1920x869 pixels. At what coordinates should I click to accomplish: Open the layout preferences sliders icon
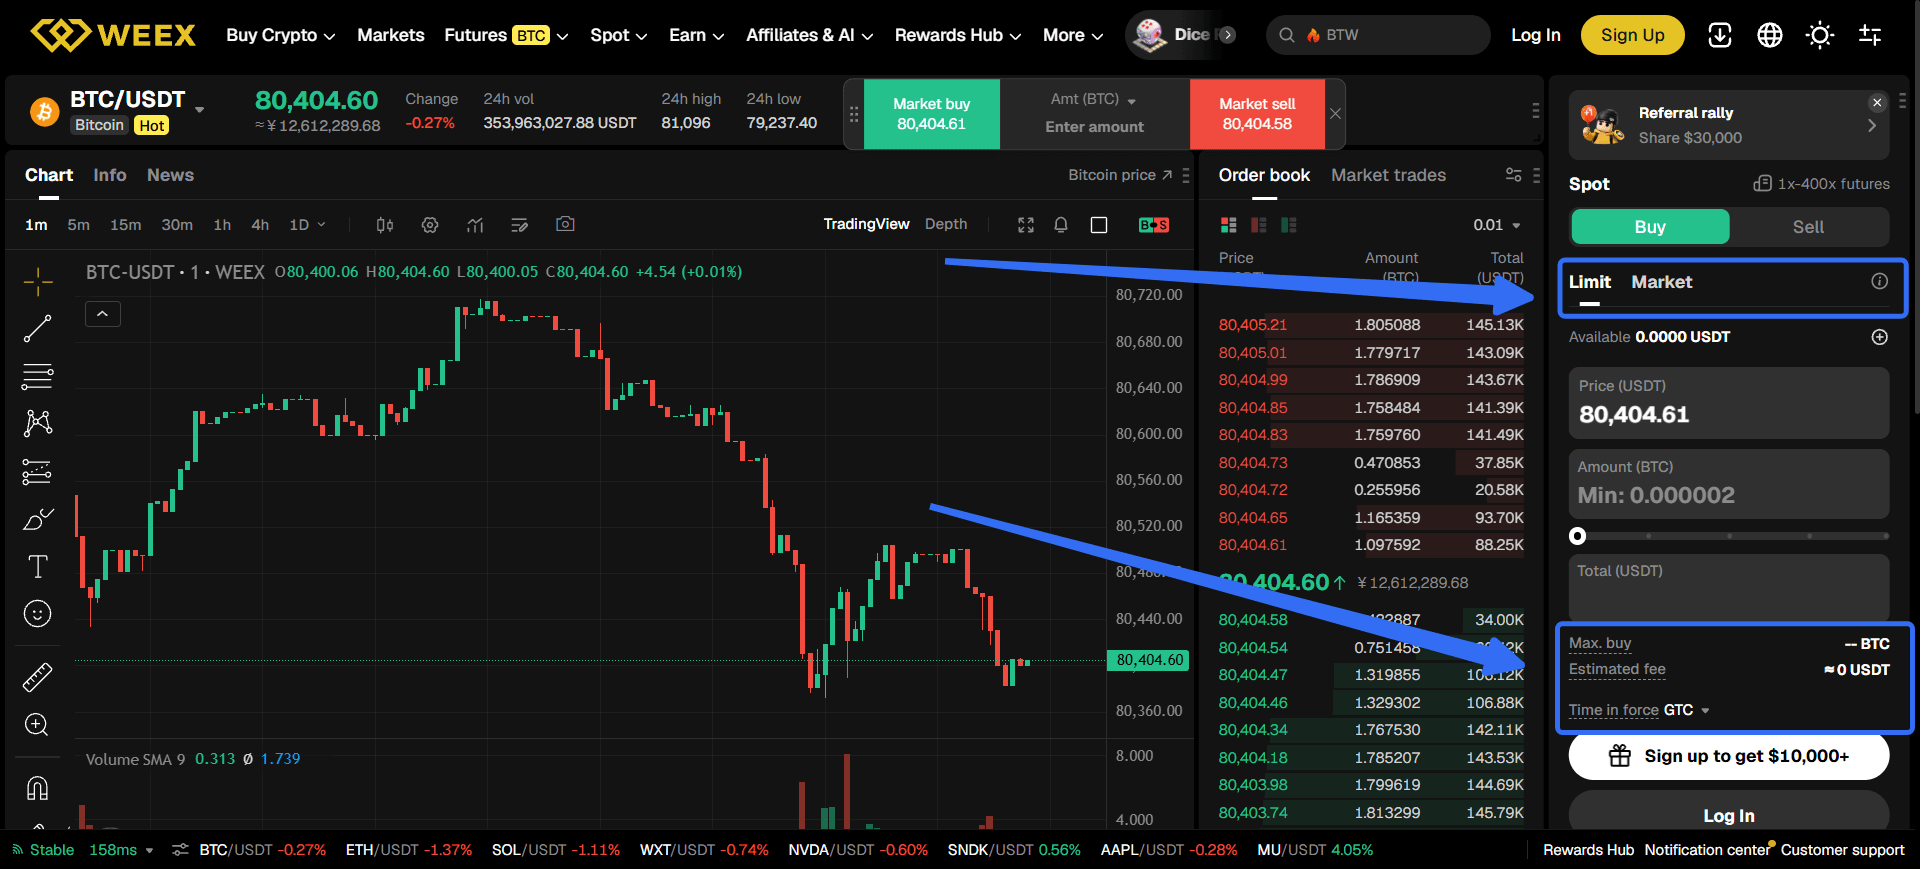pyautogui.click(x=1870, y=35)
